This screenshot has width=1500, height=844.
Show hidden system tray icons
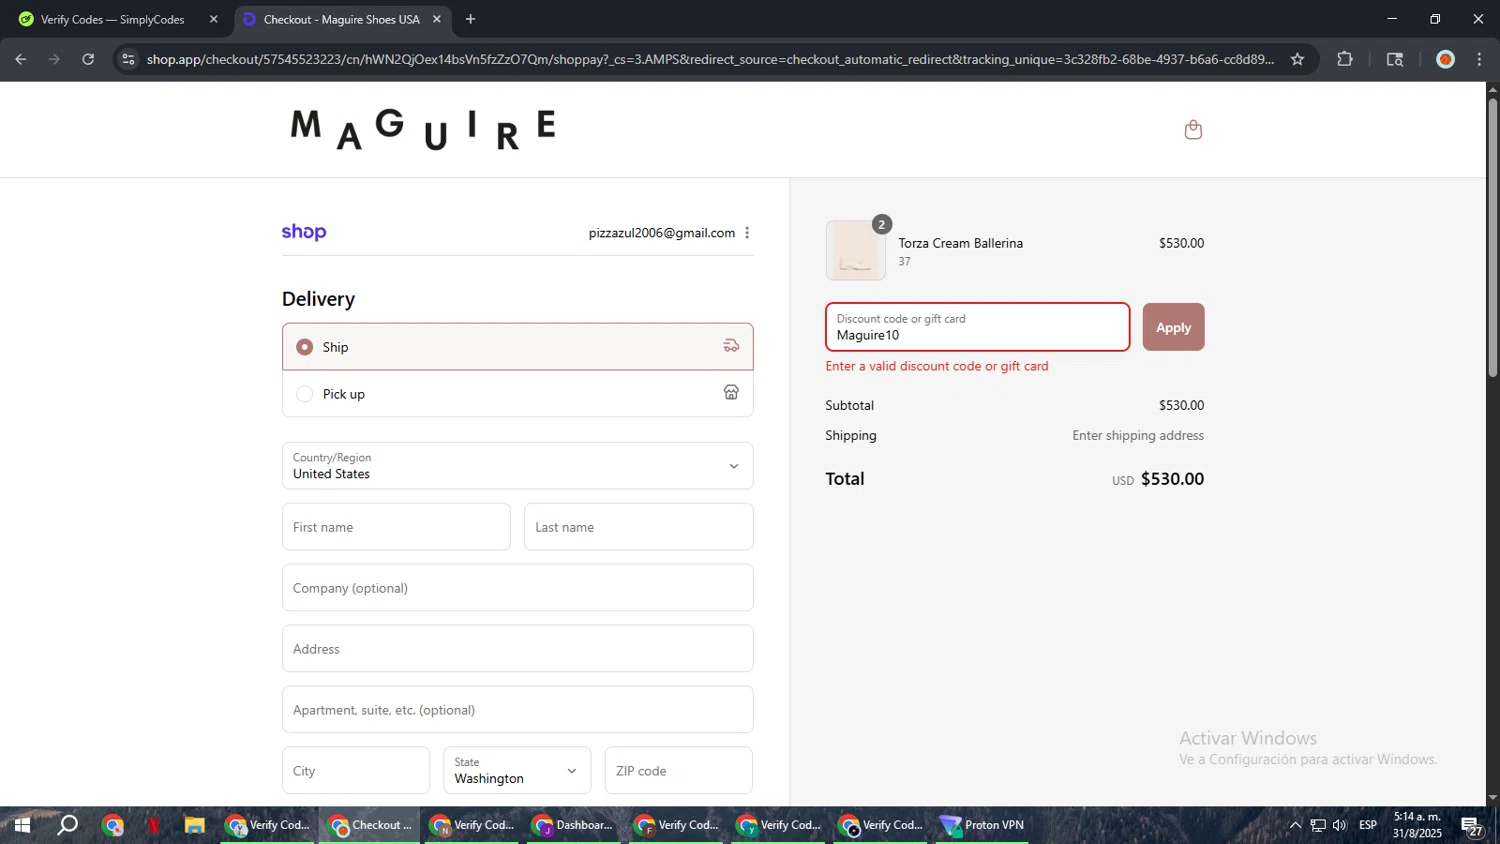tap(1295, 825)
